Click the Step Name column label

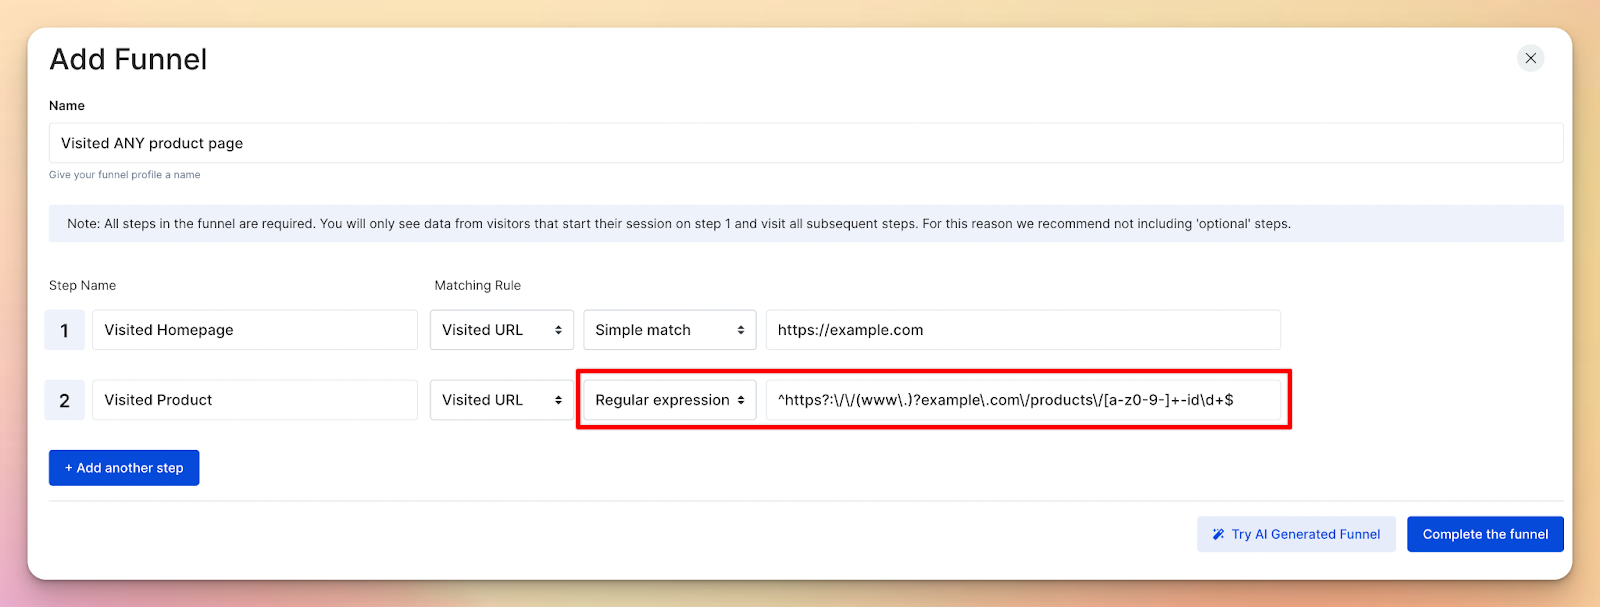(x=82, y=286)
